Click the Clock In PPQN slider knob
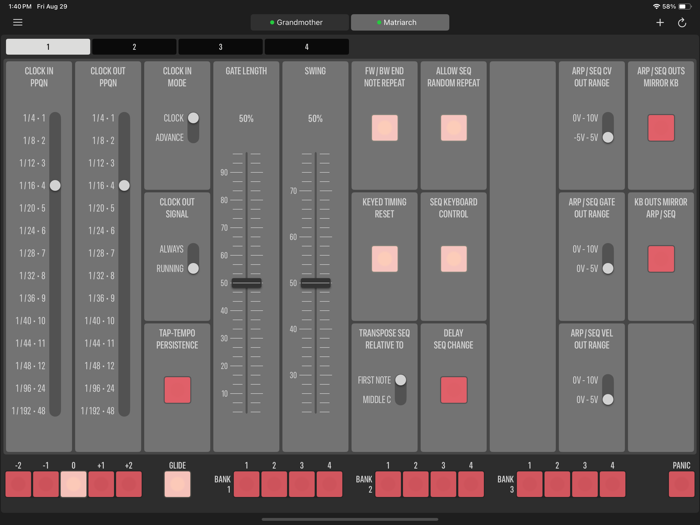The width and height of the screenshot is (700, 525). 55,185
